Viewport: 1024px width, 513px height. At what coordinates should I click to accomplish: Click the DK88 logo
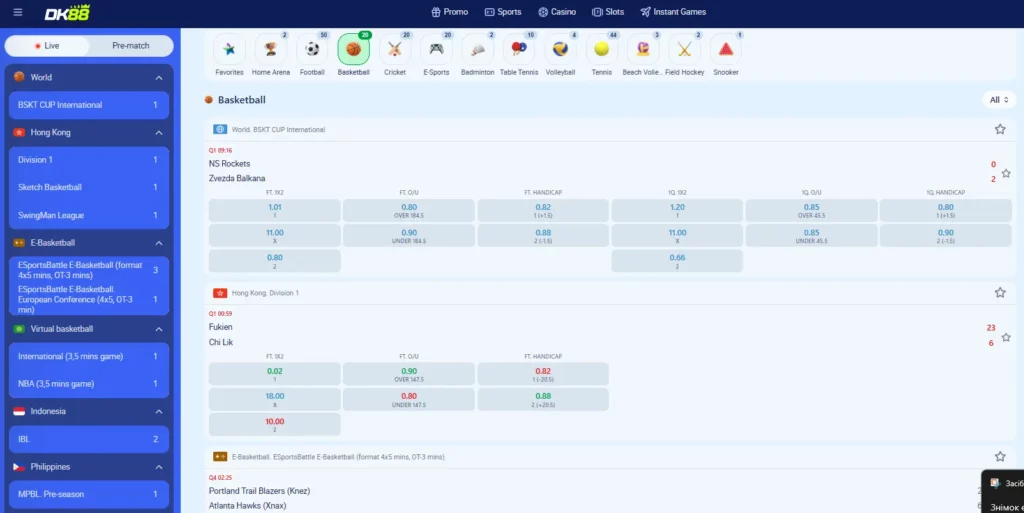point(67,12)
